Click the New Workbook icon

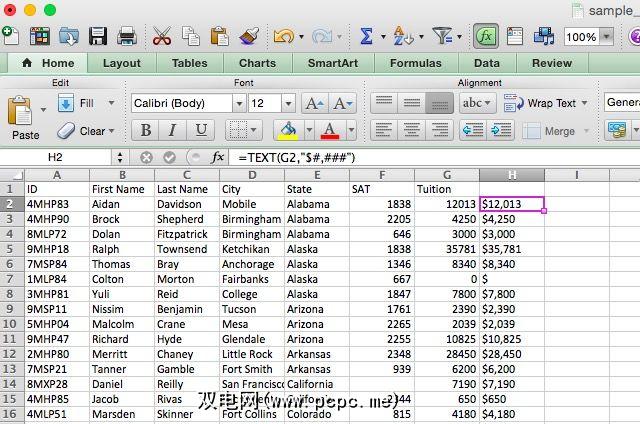point(10,36)
